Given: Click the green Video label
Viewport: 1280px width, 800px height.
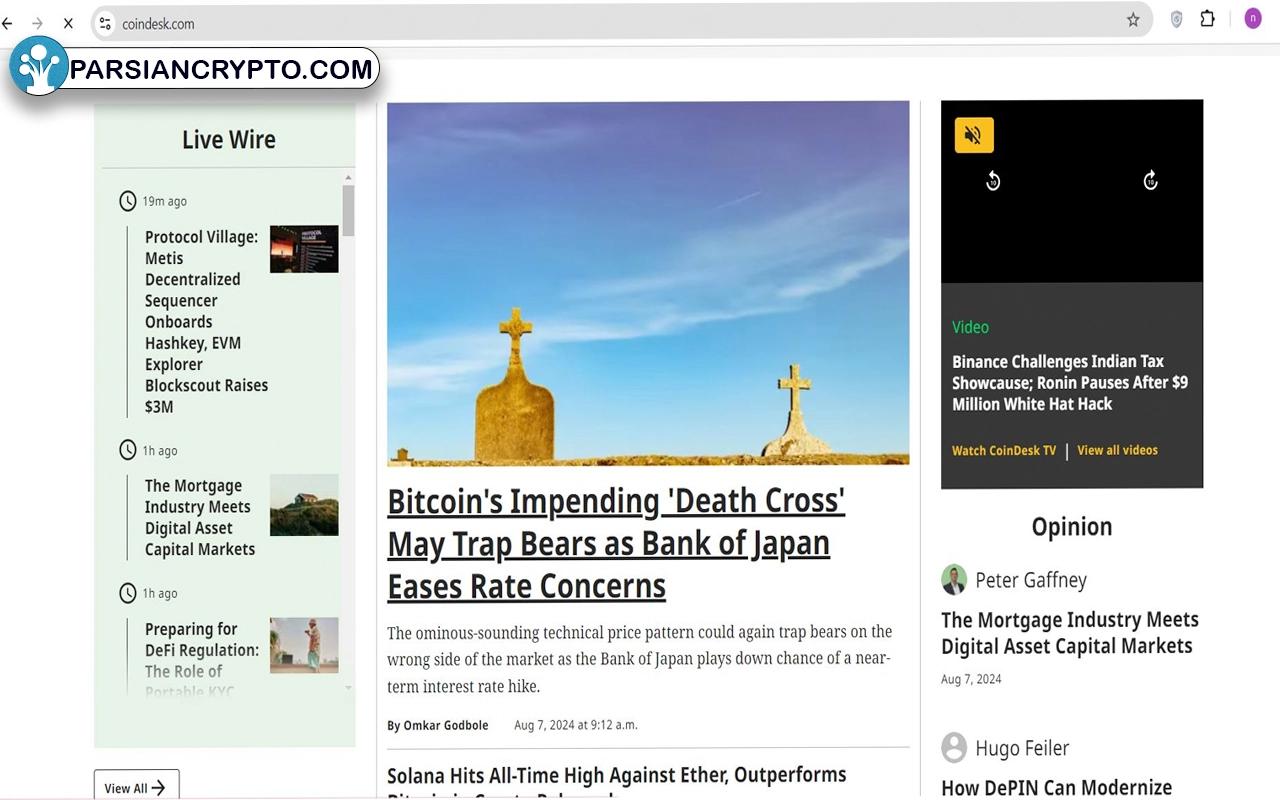Looking at the screenshot, I should pyautogui.click(x=970, y=327).
